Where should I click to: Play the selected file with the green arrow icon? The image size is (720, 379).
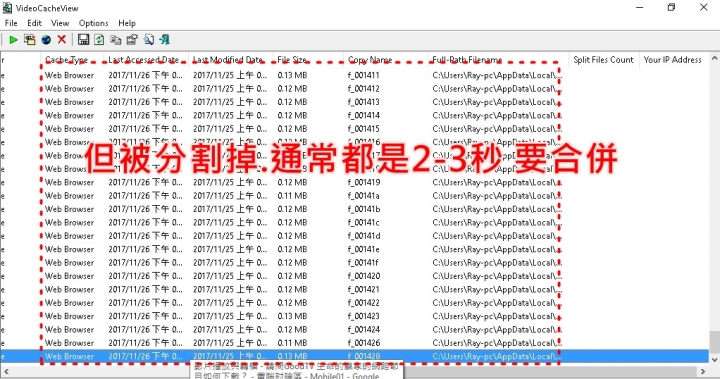tap(13, 40)
